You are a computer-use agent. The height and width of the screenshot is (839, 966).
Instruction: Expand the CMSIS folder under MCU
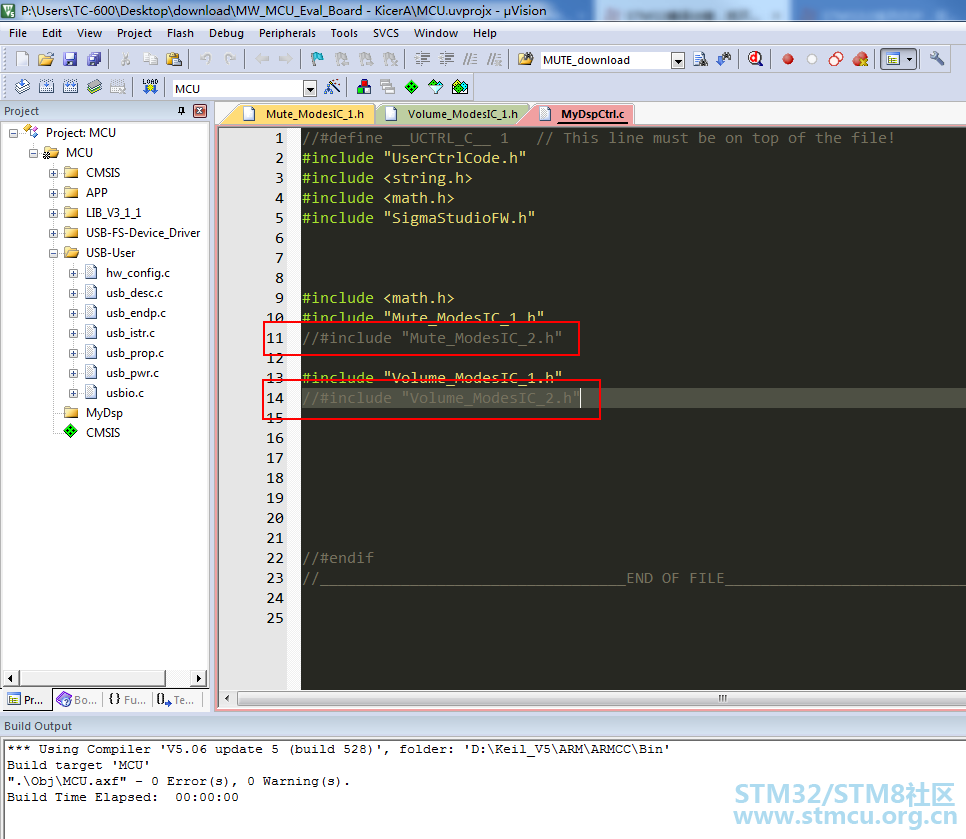(x=54, y=173)
